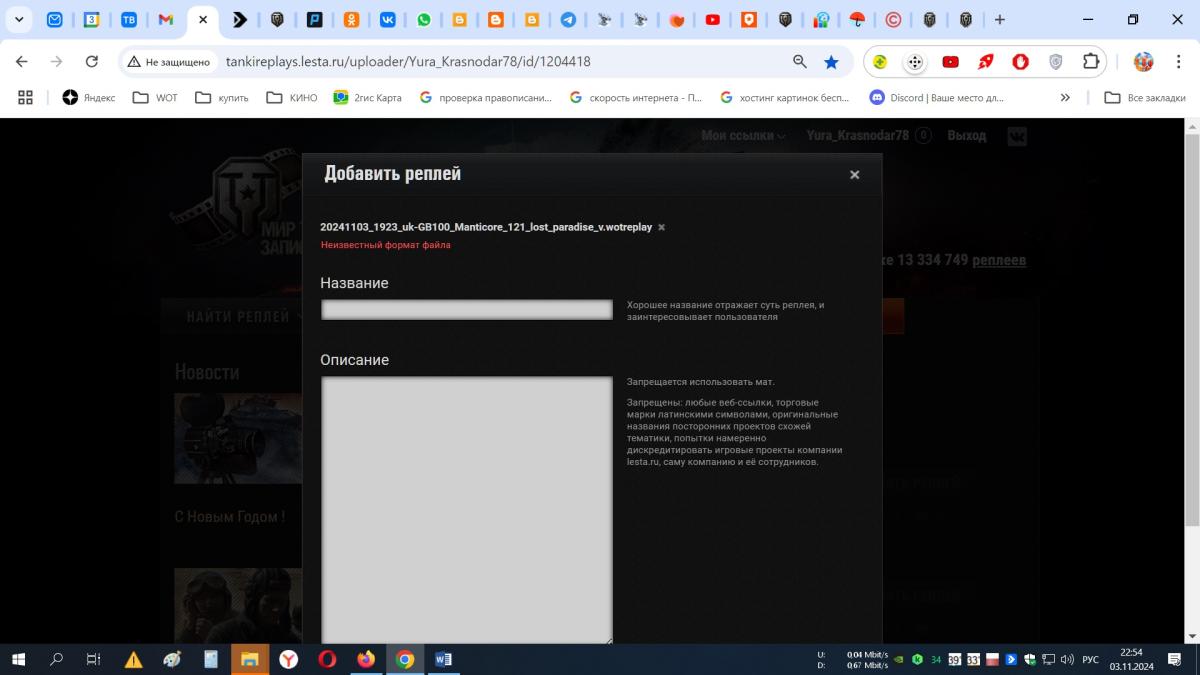Open the Gmail tab
Screen dimensions: 1200x675
pos(166,20)
